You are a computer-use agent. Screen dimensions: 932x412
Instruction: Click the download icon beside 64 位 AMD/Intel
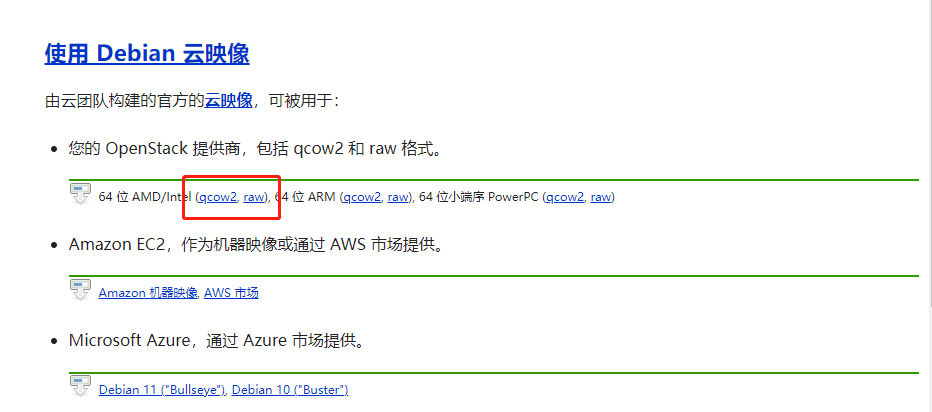80,194
